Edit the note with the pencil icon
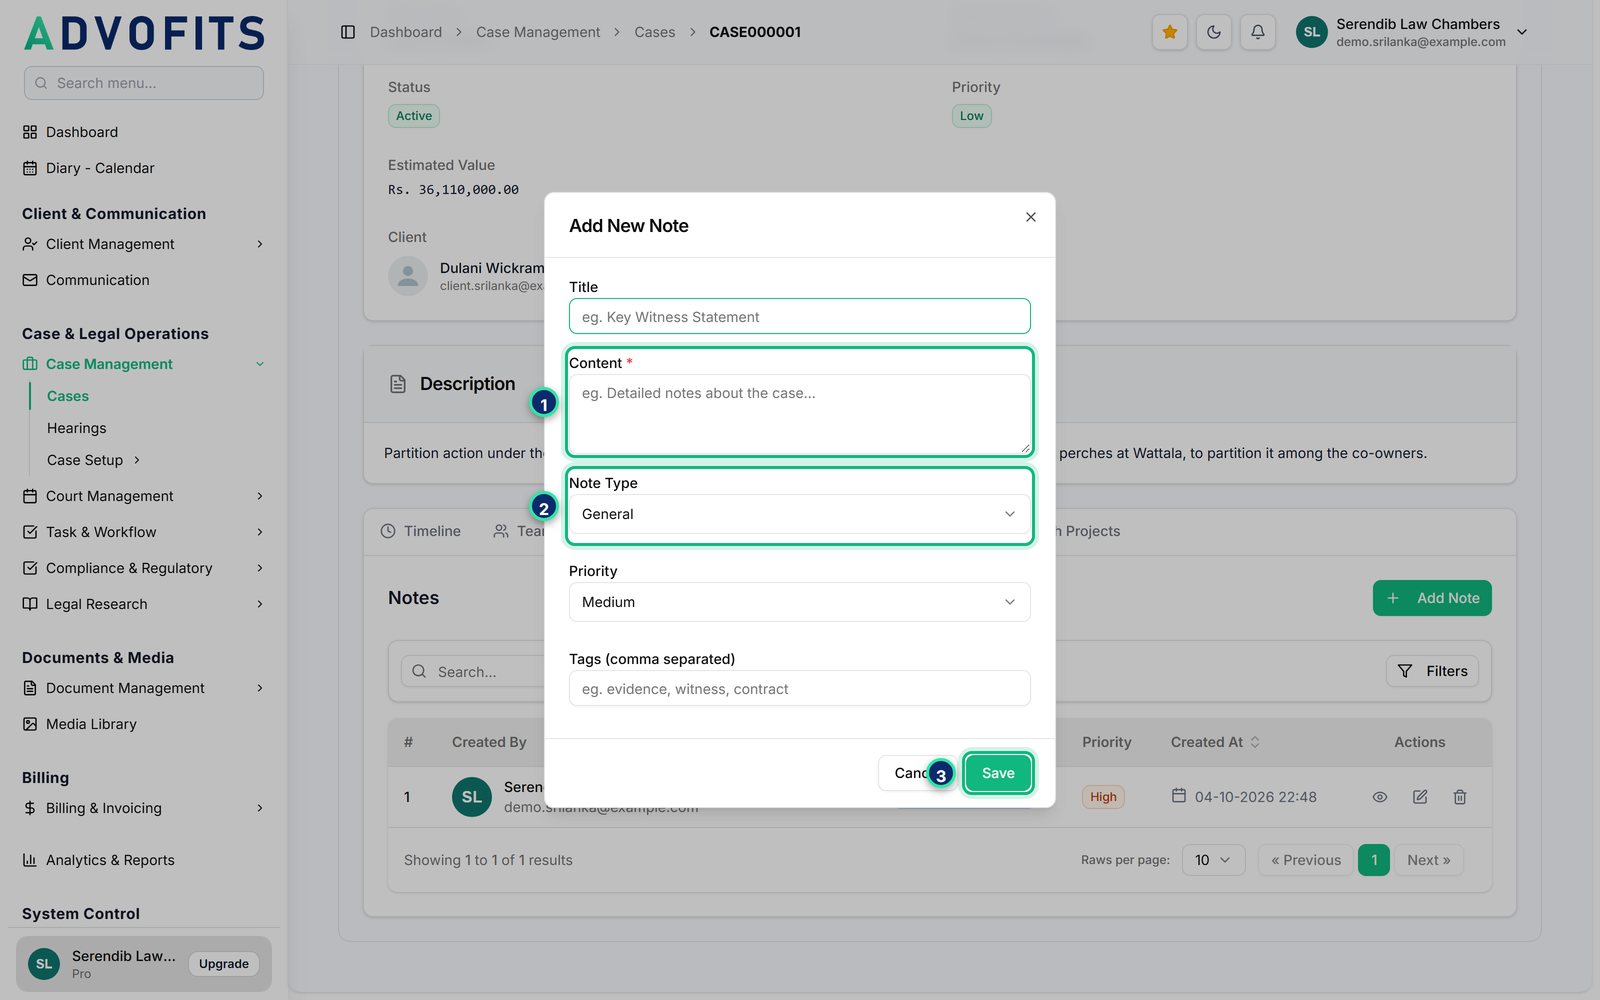The height and width of the screenshot is (1000, 1600). [x=1420, y=797]
